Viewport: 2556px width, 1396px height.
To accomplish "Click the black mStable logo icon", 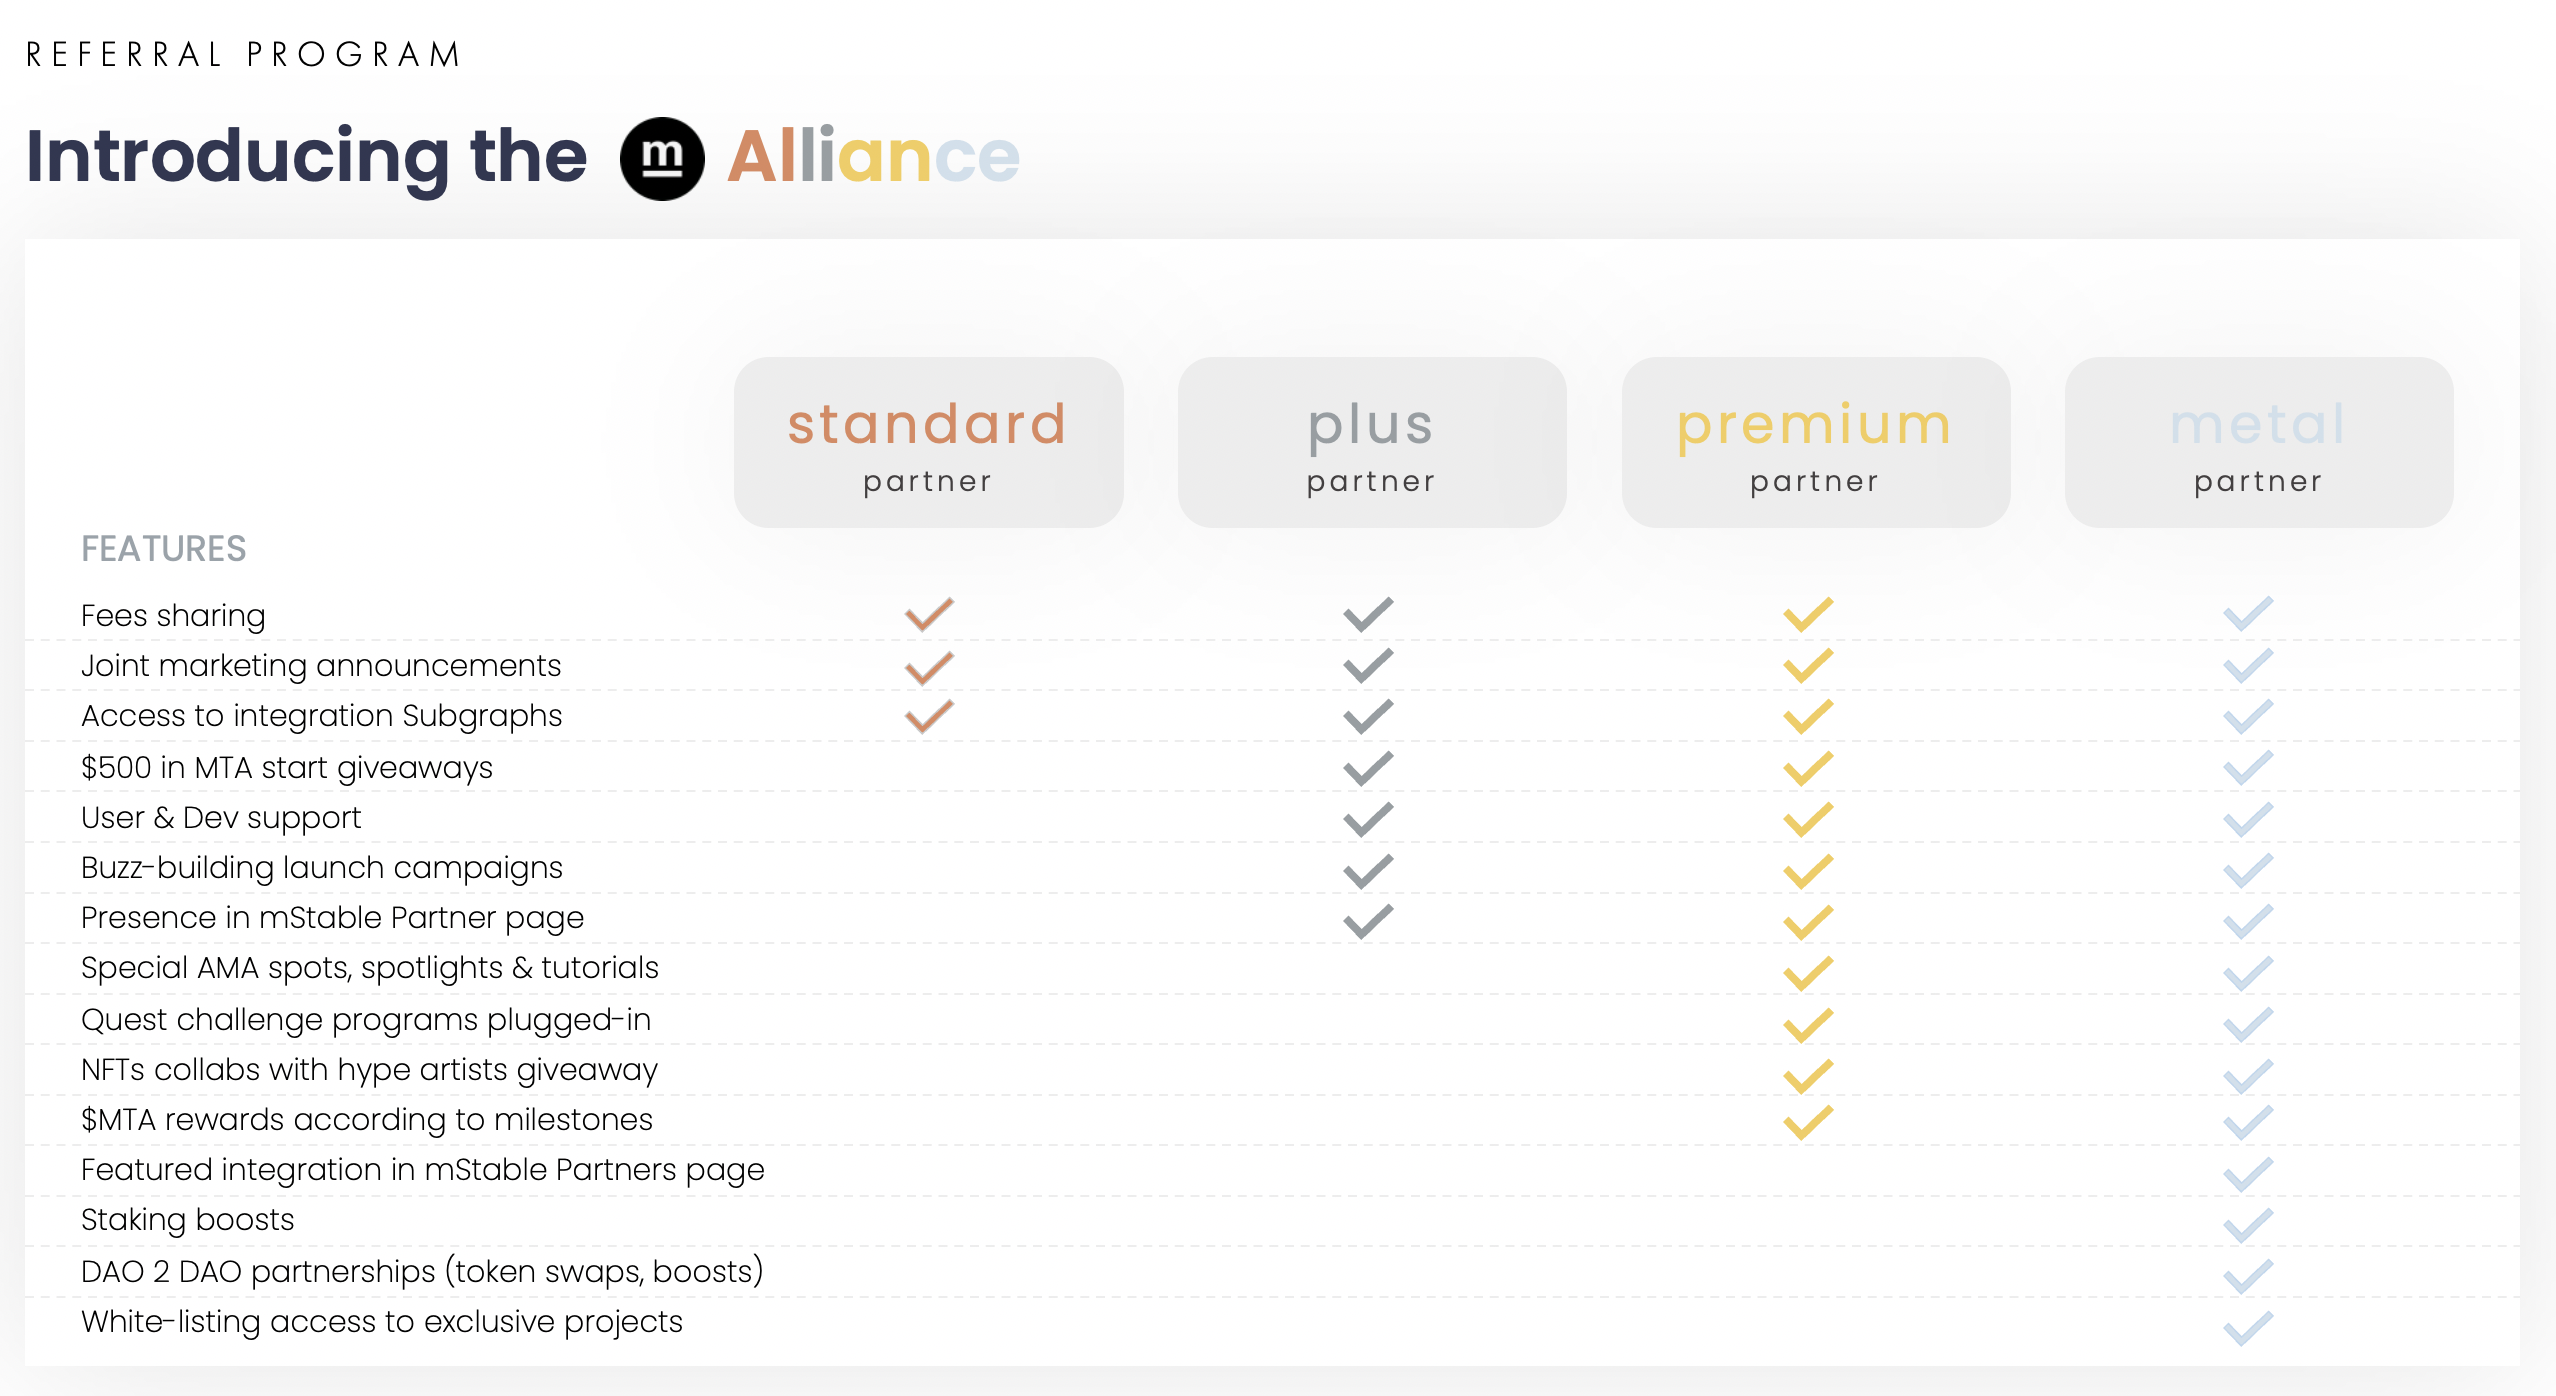I will [662, 158].
